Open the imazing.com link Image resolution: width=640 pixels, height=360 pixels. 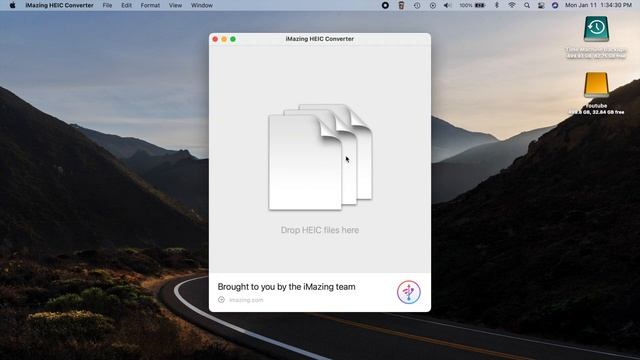point(246,300)
